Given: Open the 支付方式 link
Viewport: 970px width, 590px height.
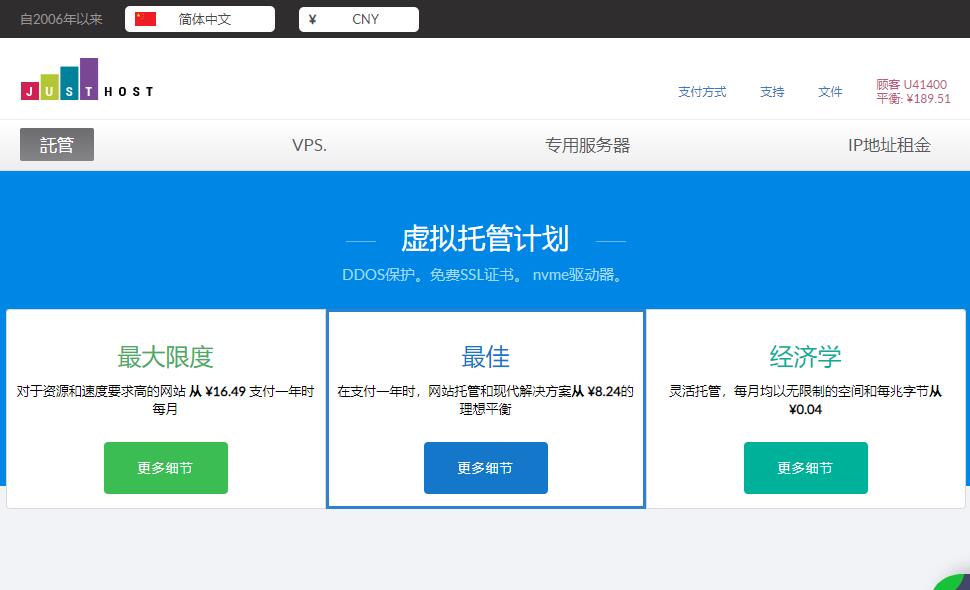Looking at the screenshot, I should (702, 92).
